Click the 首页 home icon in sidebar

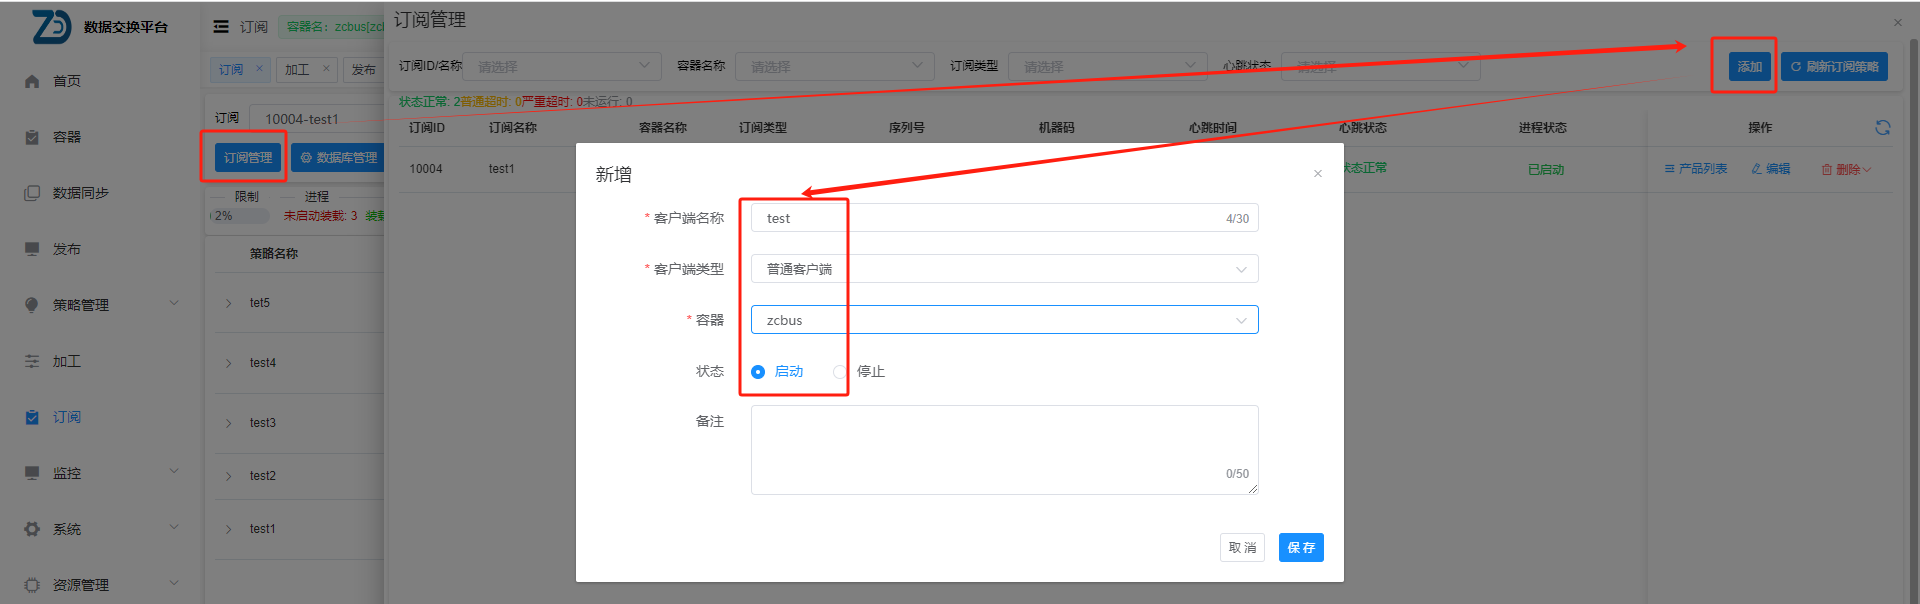pos(32,81)
